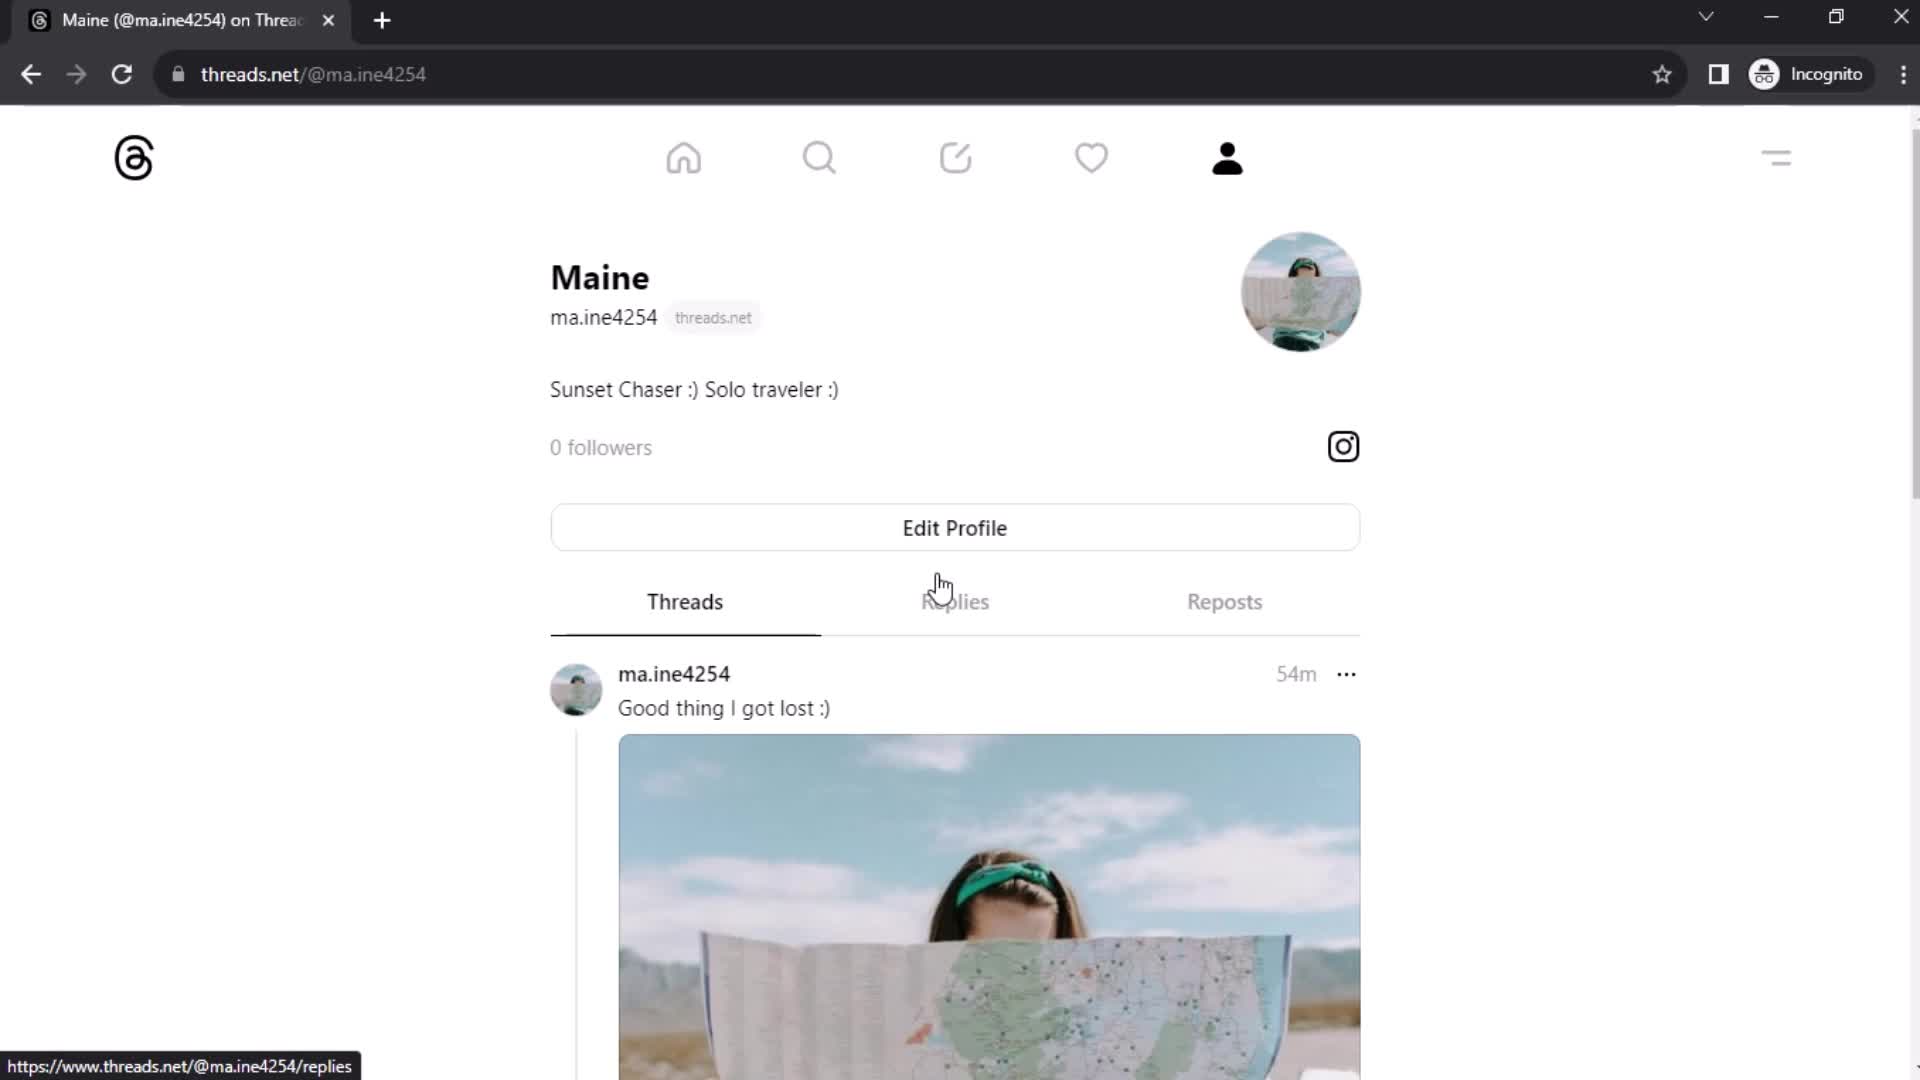Switch to the Reposts tab

[x=1224, y=601]
